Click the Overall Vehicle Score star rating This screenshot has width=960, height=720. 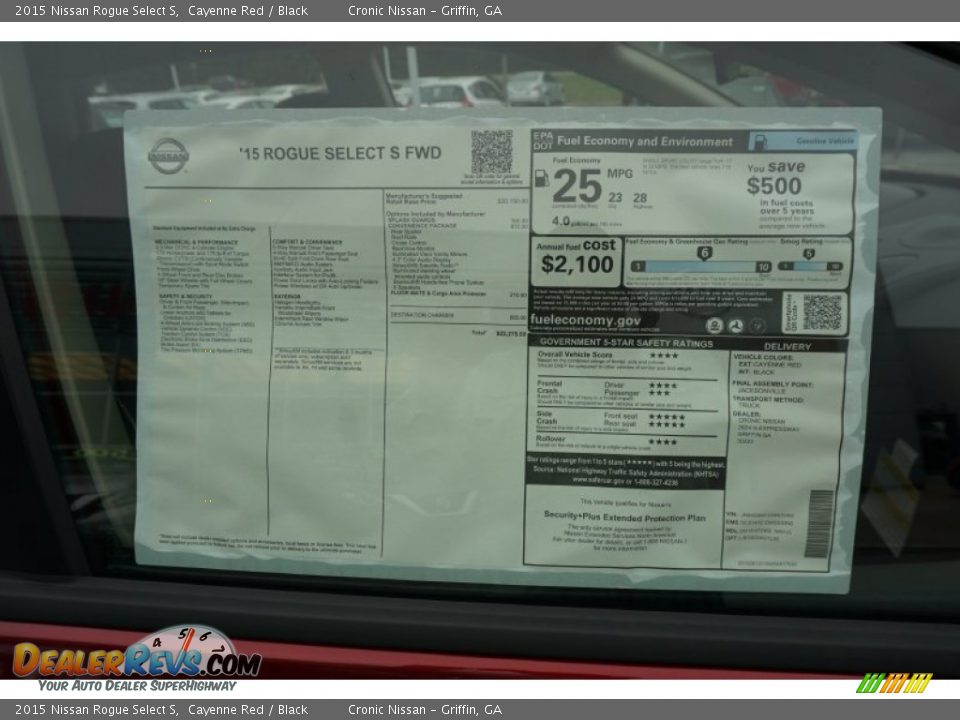pyautogui.click(x=662, y=355)
